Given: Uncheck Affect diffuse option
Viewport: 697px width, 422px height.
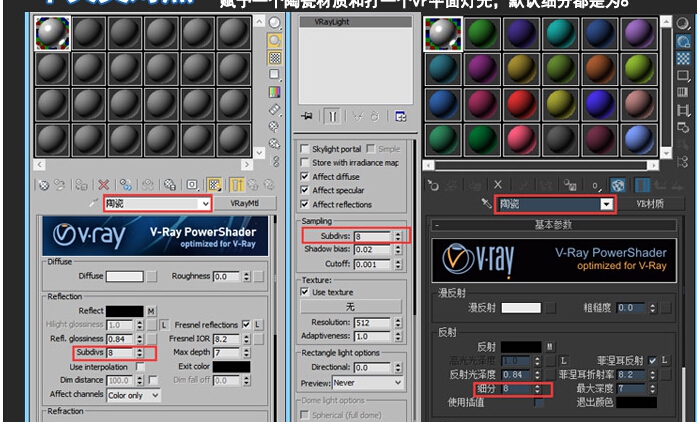Looking at the screenshot, I should pos(305,177).
